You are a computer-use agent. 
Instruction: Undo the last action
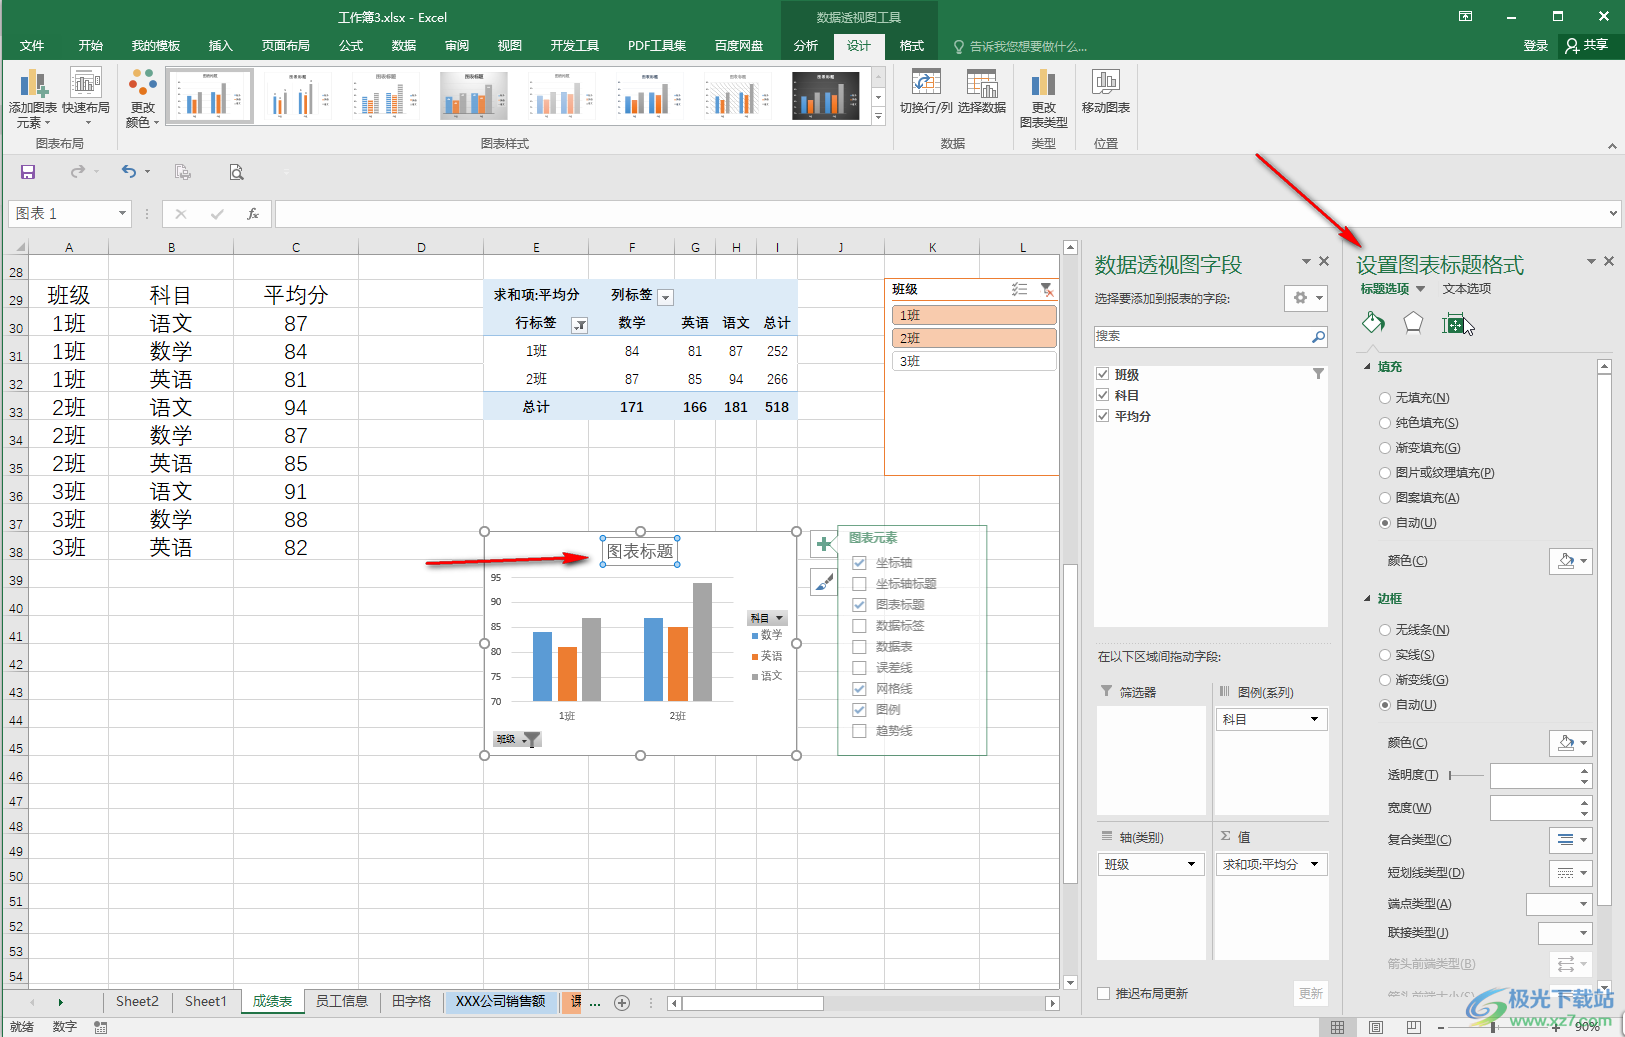(129, 172)
